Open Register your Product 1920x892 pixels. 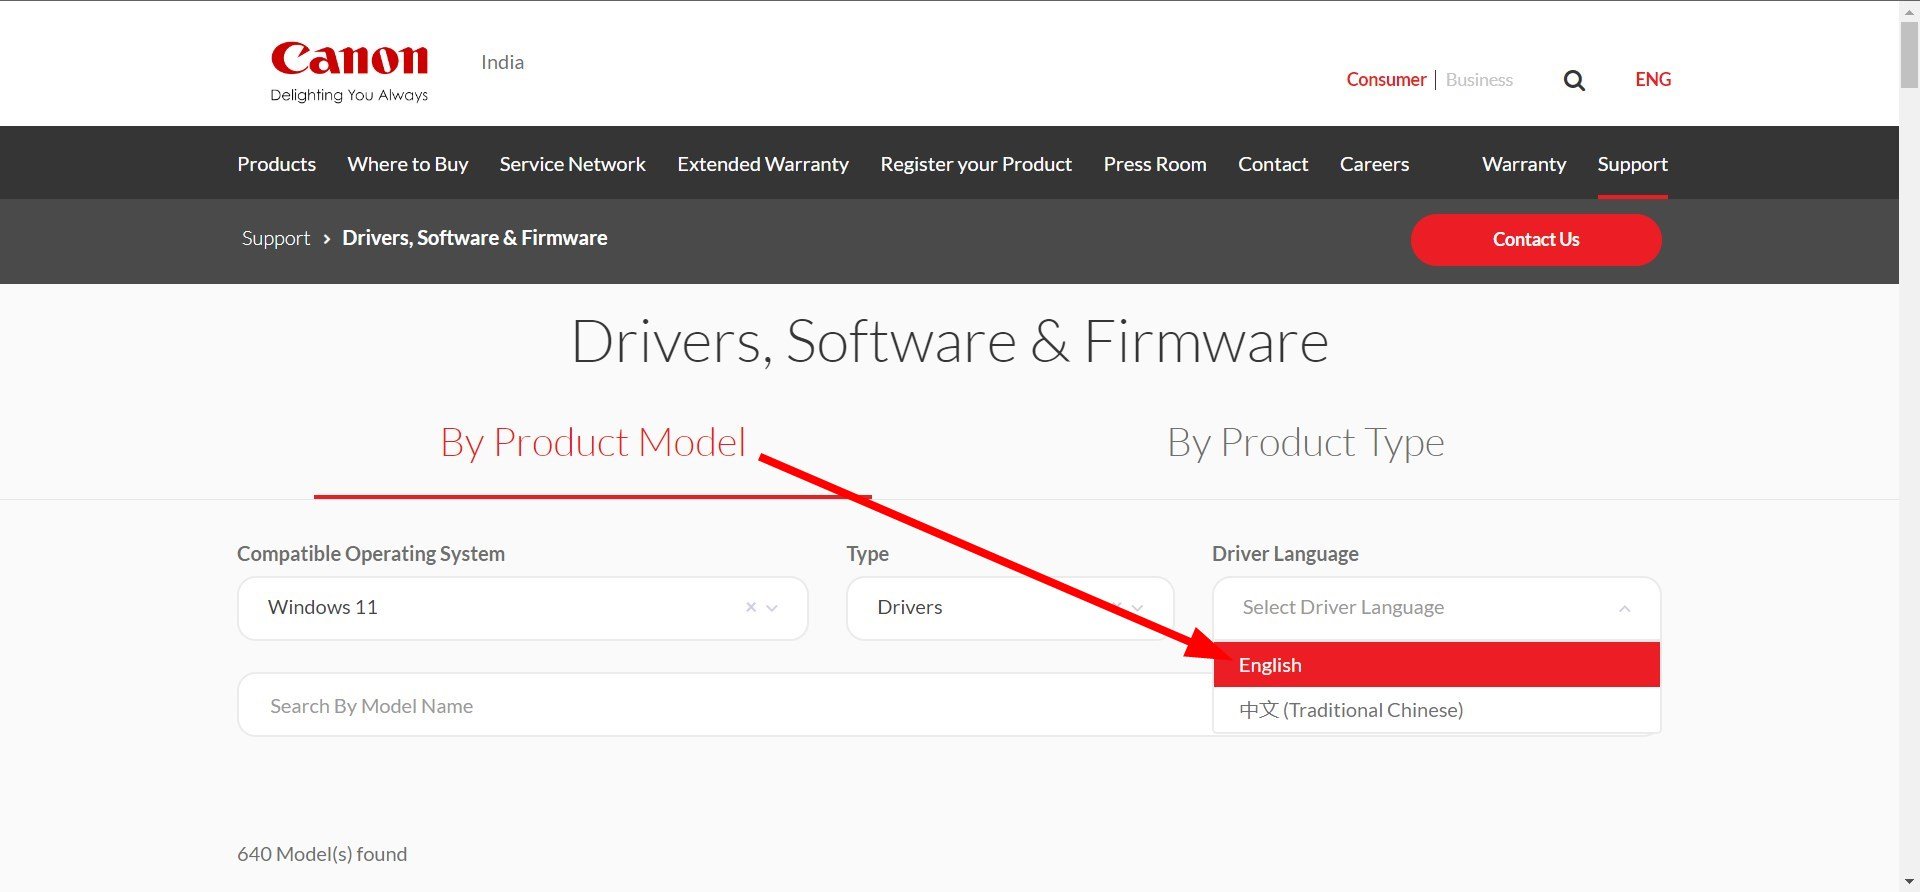(976, 164)
